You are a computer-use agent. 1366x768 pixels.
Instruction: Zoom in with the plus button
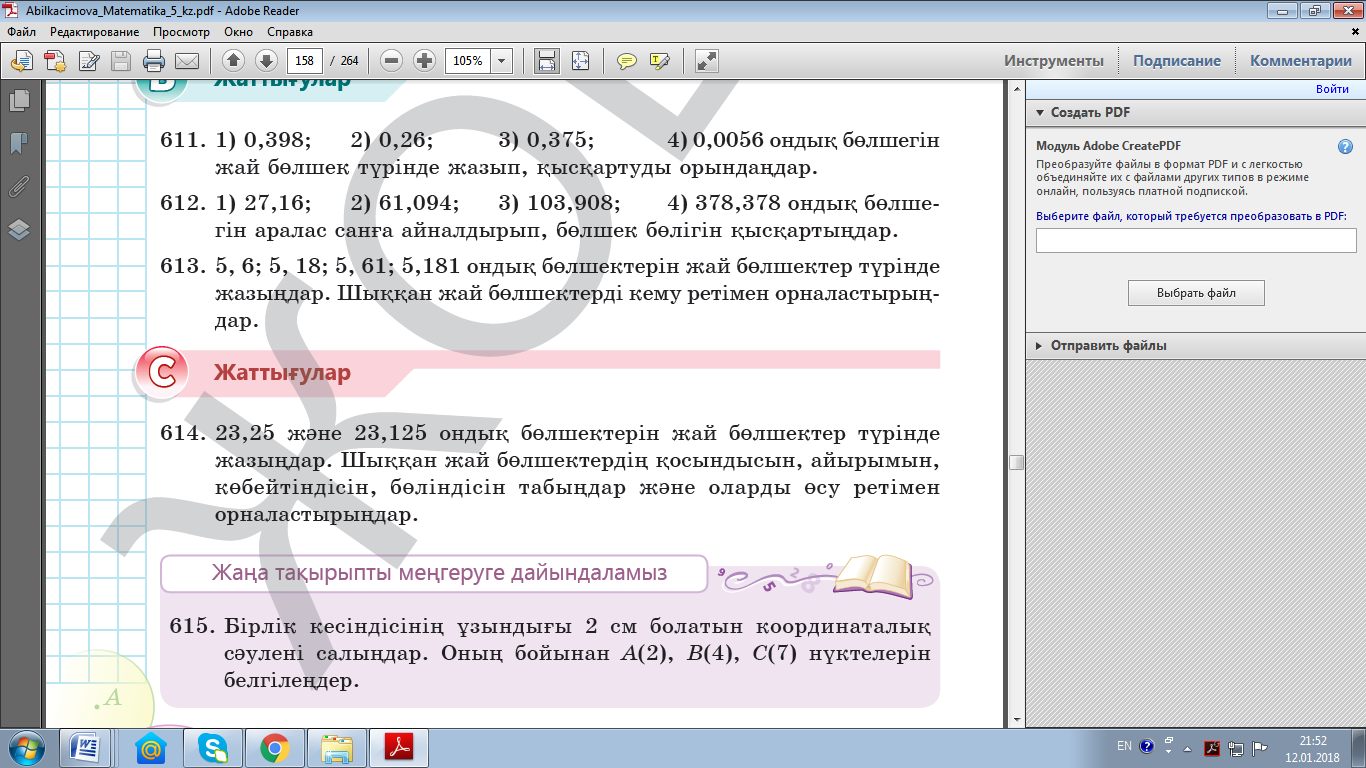point(425,61)
